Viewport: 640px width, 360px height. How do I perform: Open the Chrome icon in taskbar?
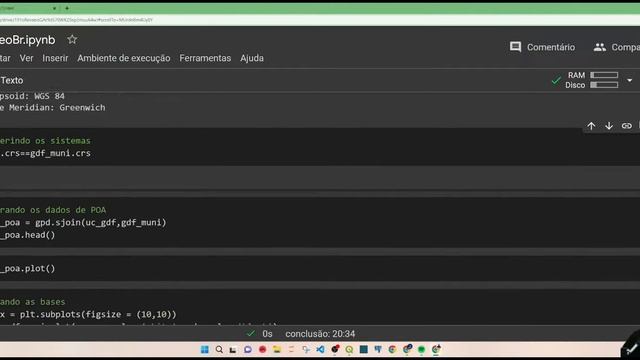click(393, 349)
